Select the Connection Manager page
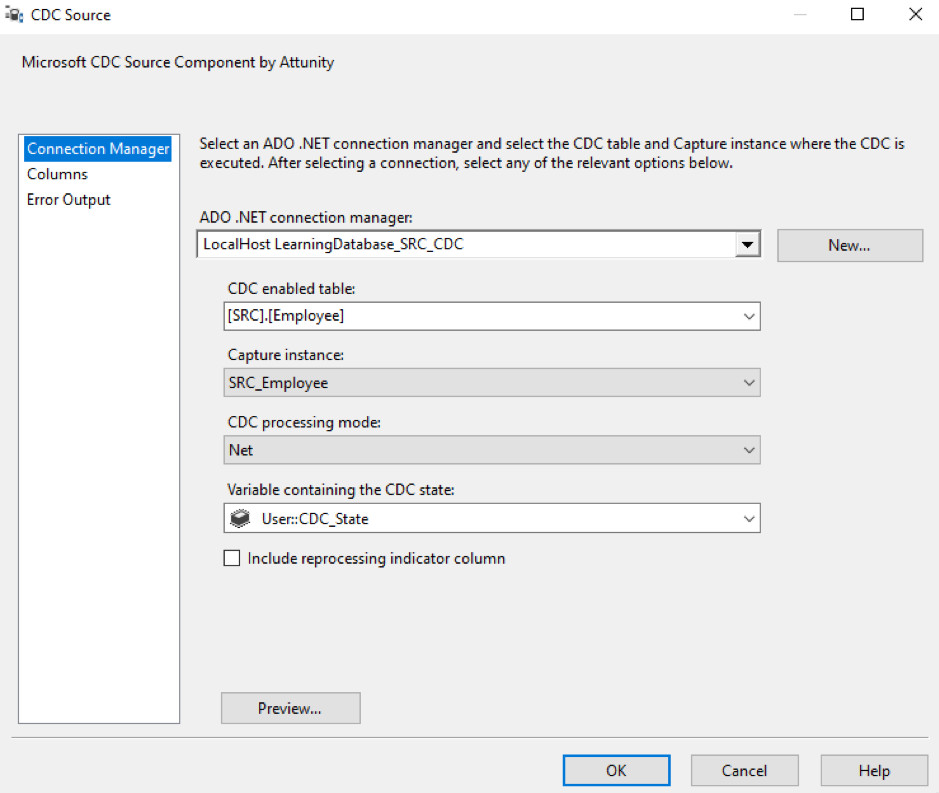This screenshot has height=793, width=939. point(97,148)
